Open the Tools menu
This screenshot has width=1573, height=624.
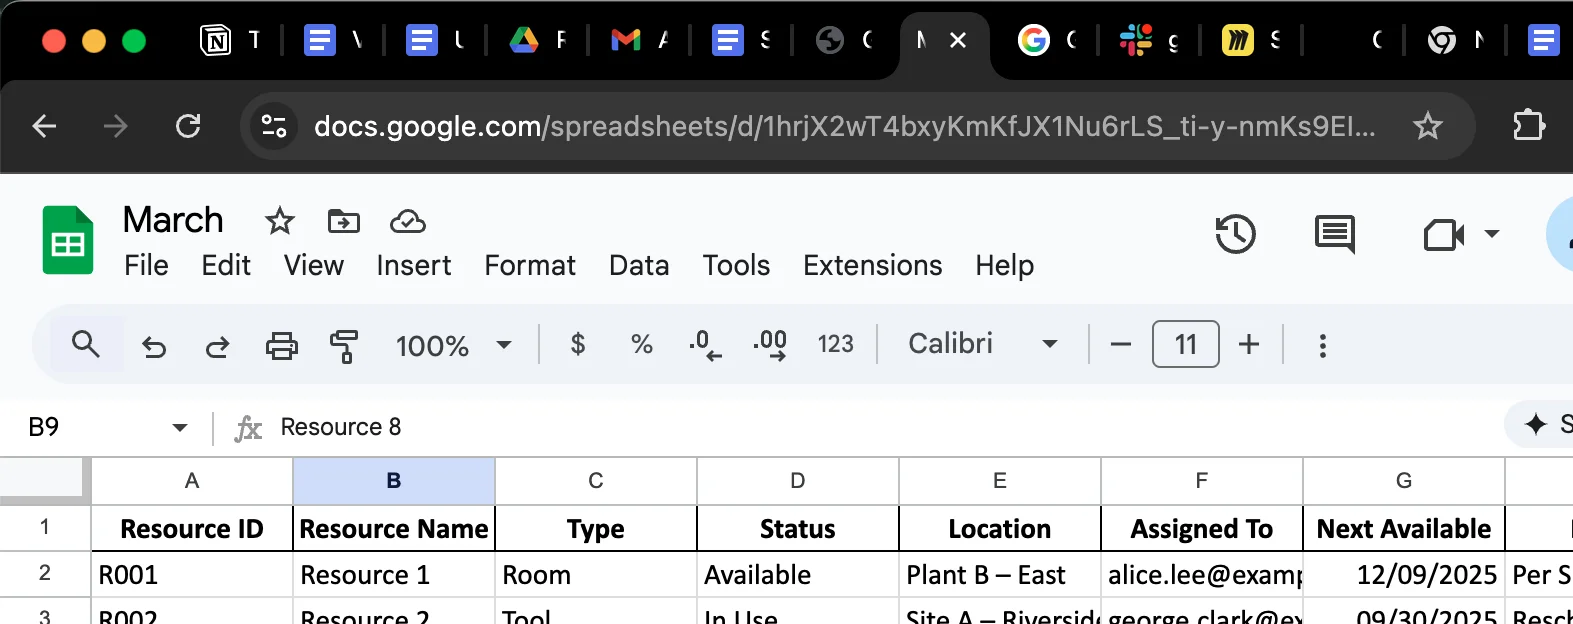coord(736,266)
